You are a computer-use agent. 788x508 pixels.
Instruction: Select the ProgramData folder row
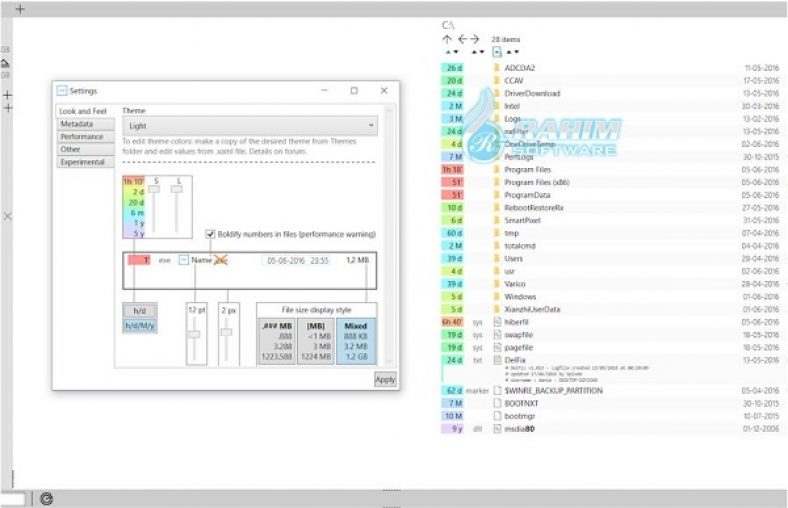click(610, 195)
